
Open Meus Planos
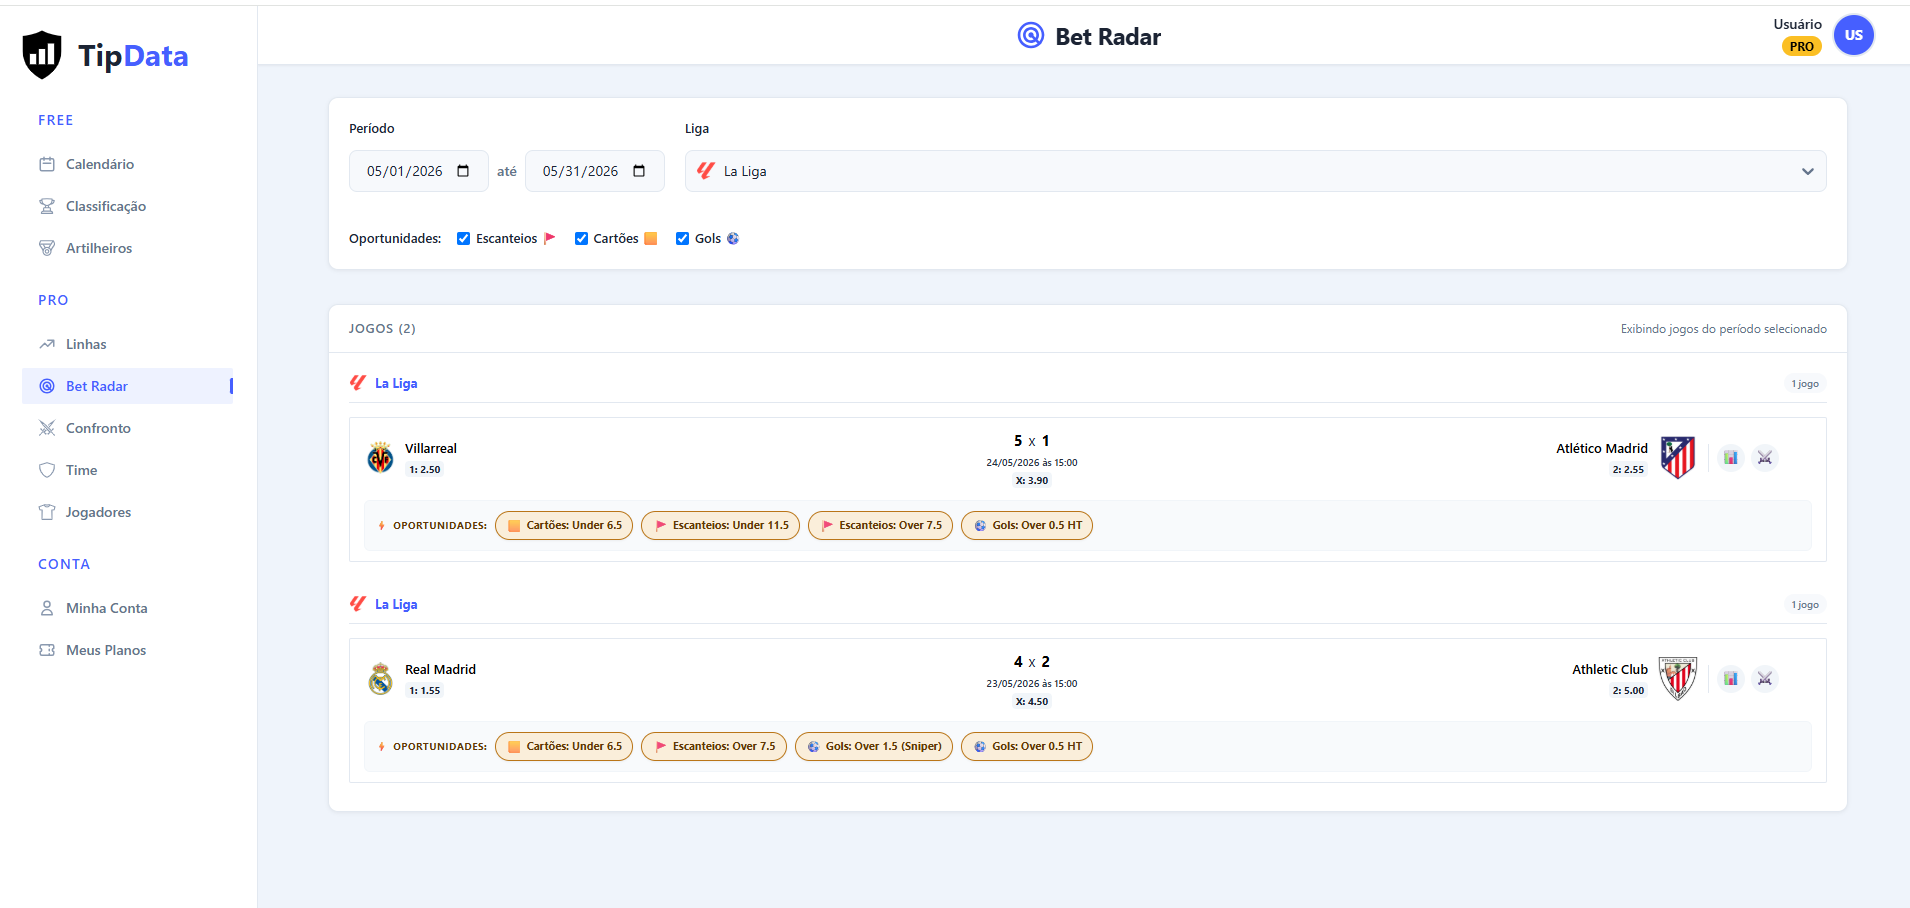click(127, 650)
